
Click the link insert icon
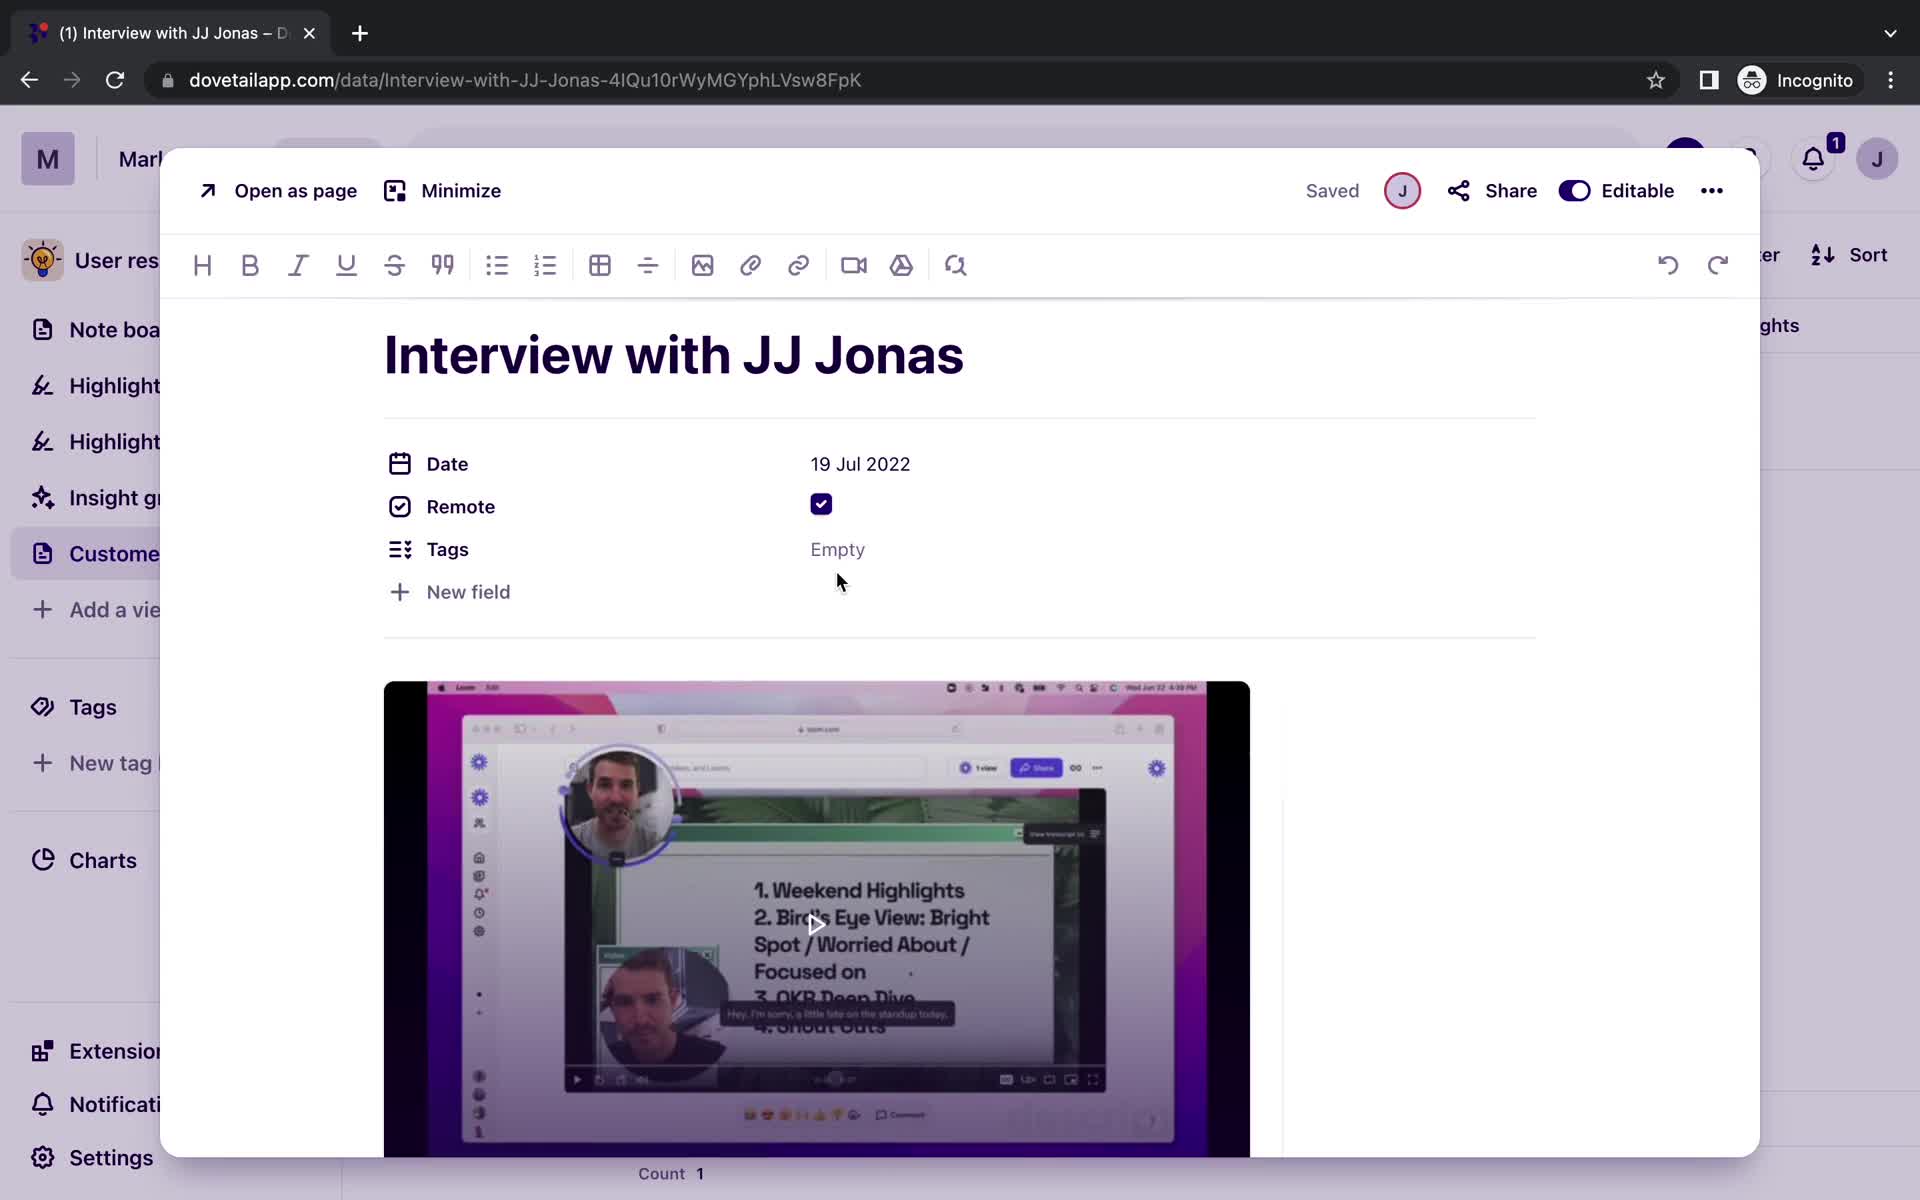[x=799, y=264]
